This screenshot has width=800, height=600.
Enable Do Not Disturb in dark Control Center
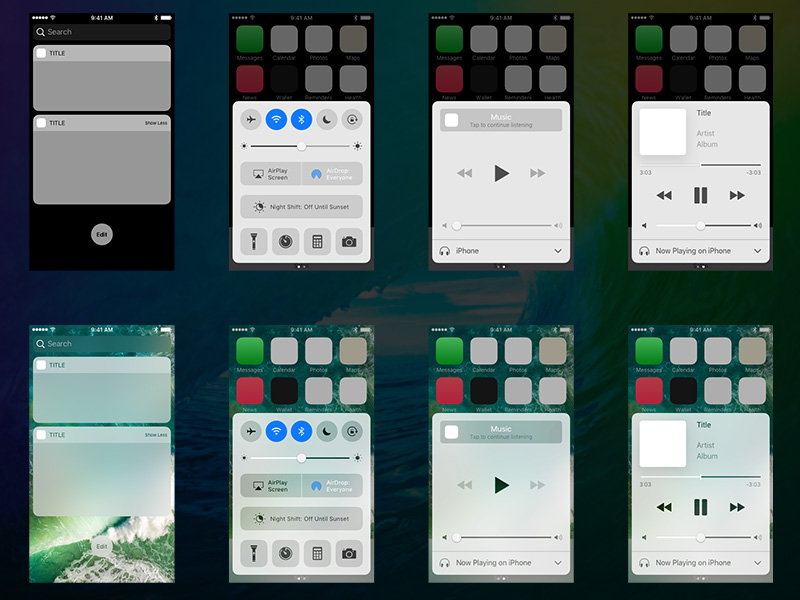click(x=327, y=119)
